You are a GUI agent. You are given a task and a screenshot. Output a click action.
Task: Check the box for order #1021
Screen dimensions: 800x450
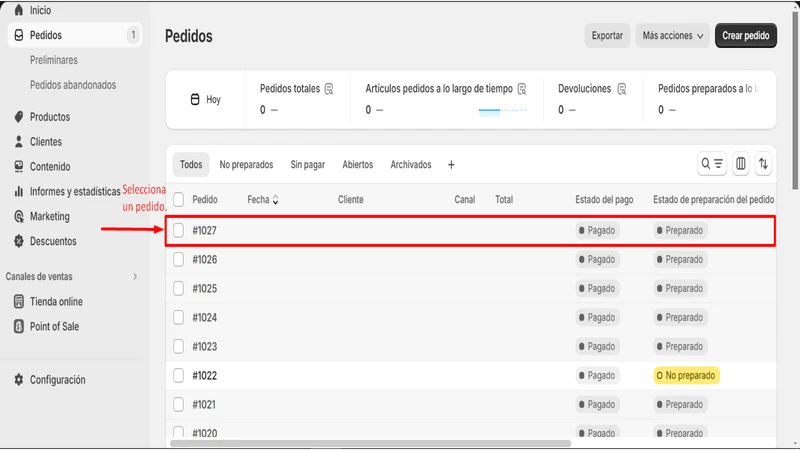[178, 405]
